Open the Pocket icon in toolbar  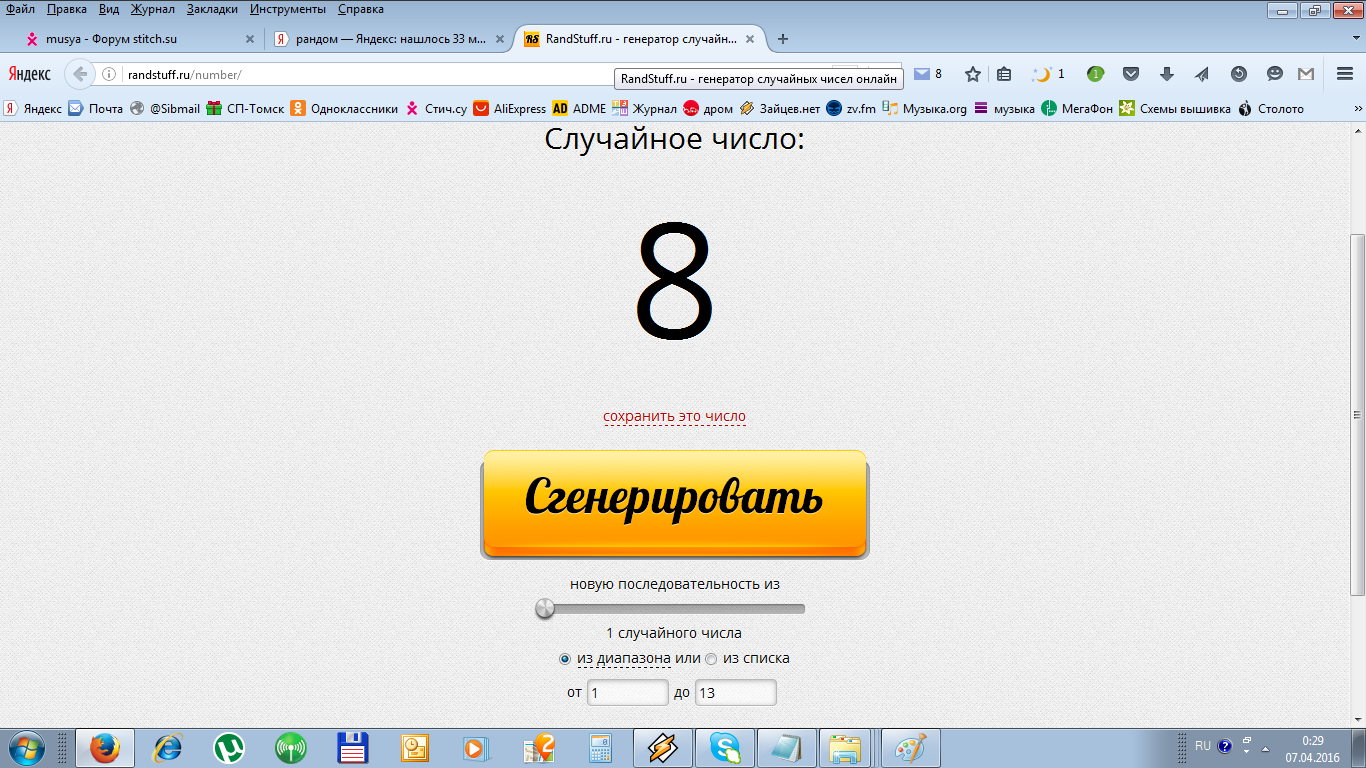click(x=1131, y=74)
